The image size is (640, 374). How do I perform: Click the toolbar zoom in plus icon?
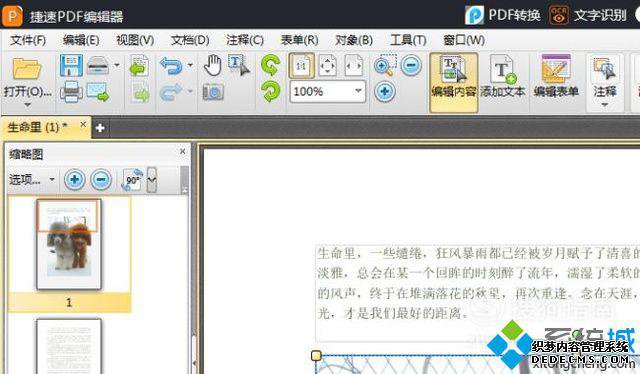click(384, 91)
